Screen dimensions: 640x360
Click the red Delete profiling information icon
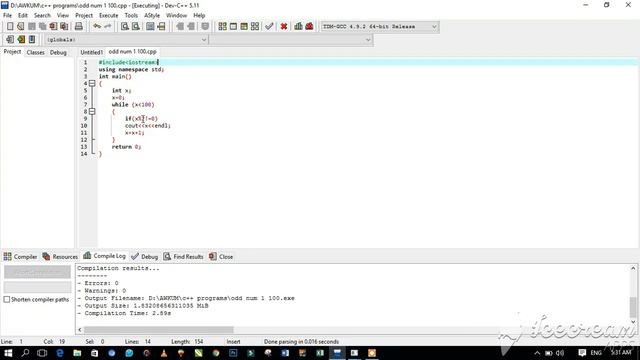pos(309,27)
